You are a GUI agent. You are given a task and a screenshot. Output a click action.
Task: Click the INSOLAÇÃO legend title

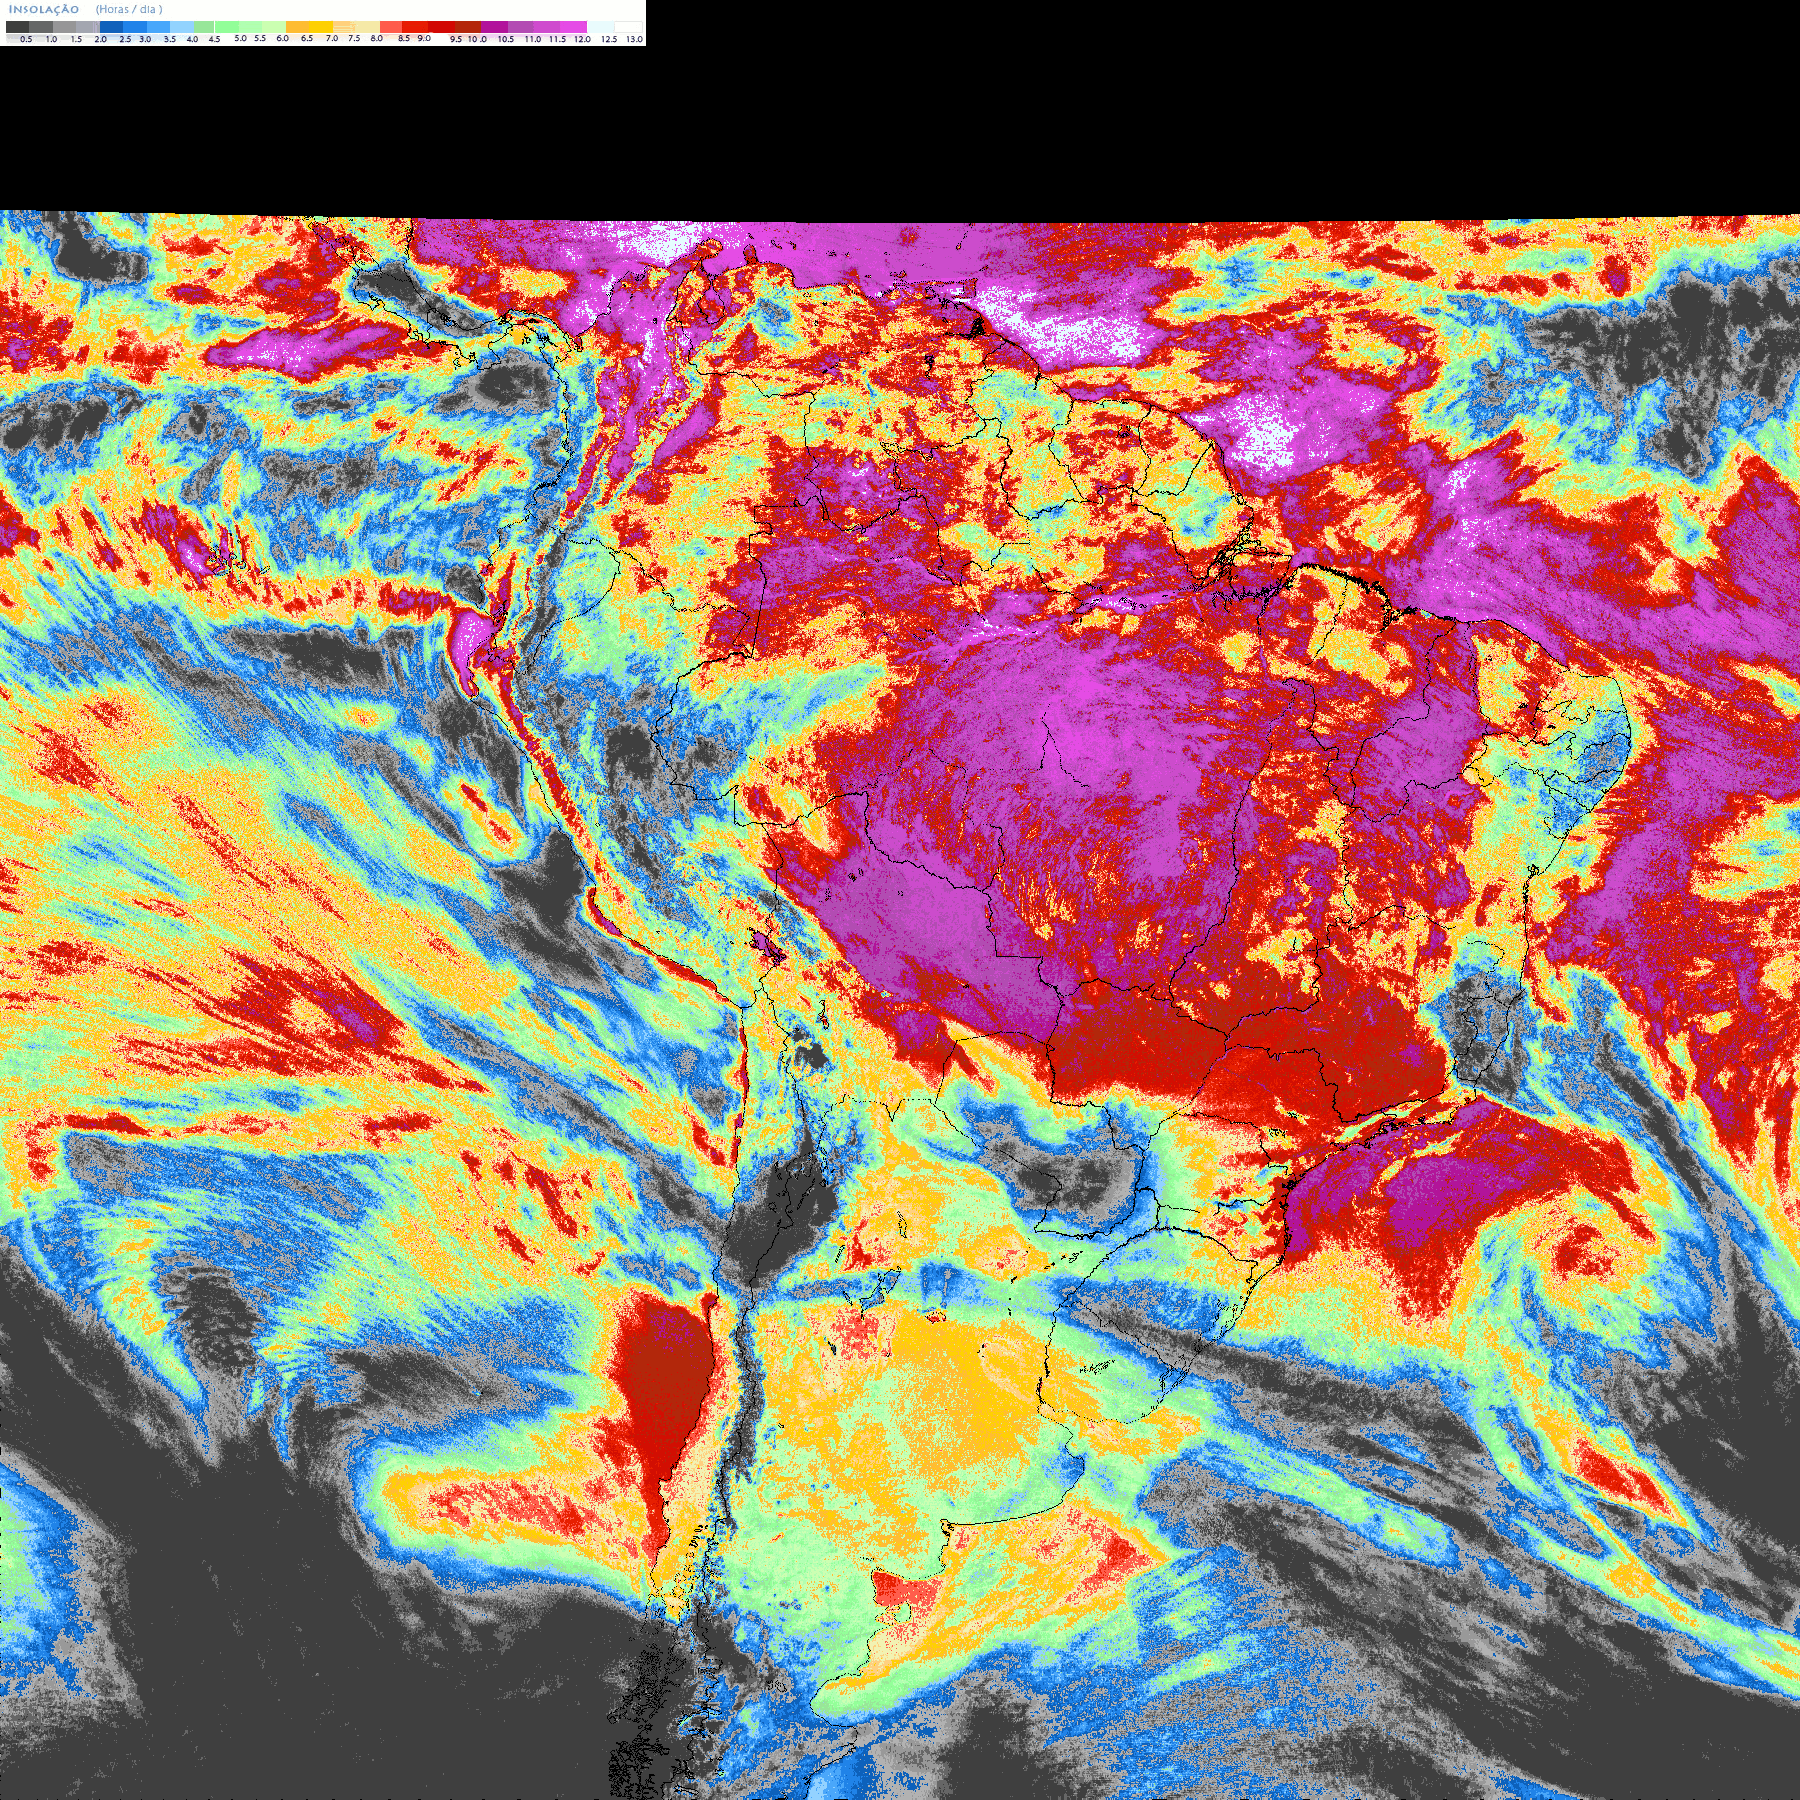[x=44, y=9]
